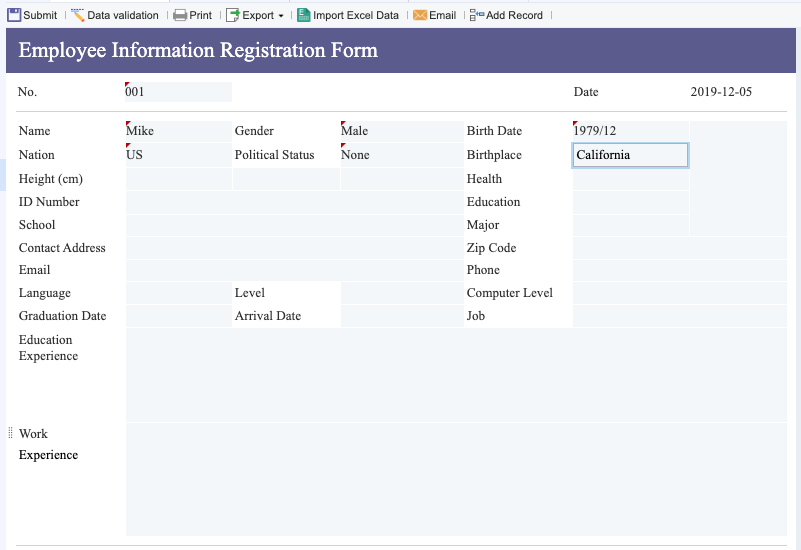Image resolution: width=801 pixels, height=550 pixels.
Task: Click the Add Record icon
Action: [x=477, y=15]
